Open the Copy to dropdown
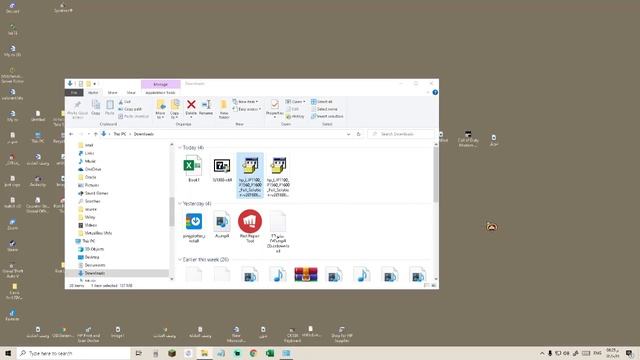Screen dimensions: 640x360 pos(175,109)
